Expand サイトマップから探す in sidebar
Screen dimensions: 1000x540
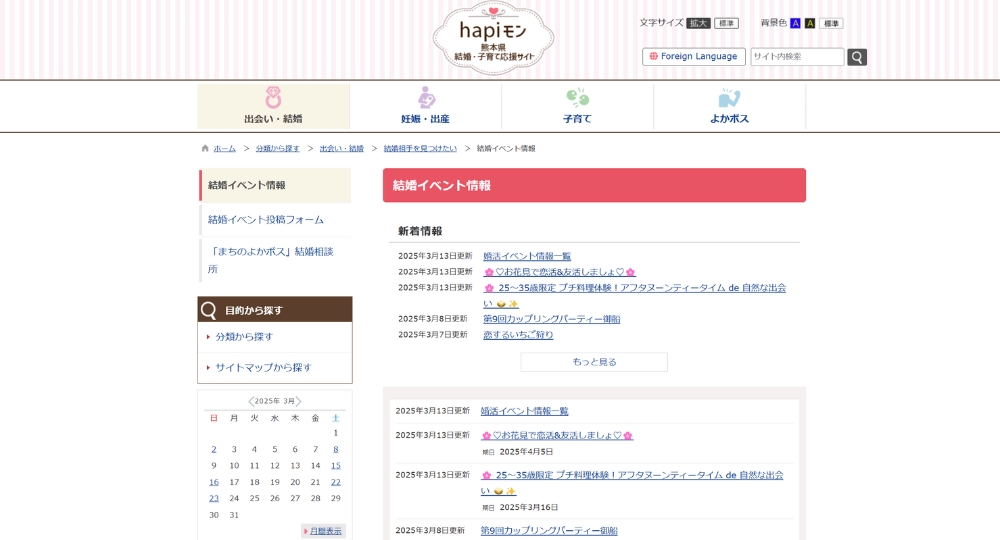click(x=263, y=368)
